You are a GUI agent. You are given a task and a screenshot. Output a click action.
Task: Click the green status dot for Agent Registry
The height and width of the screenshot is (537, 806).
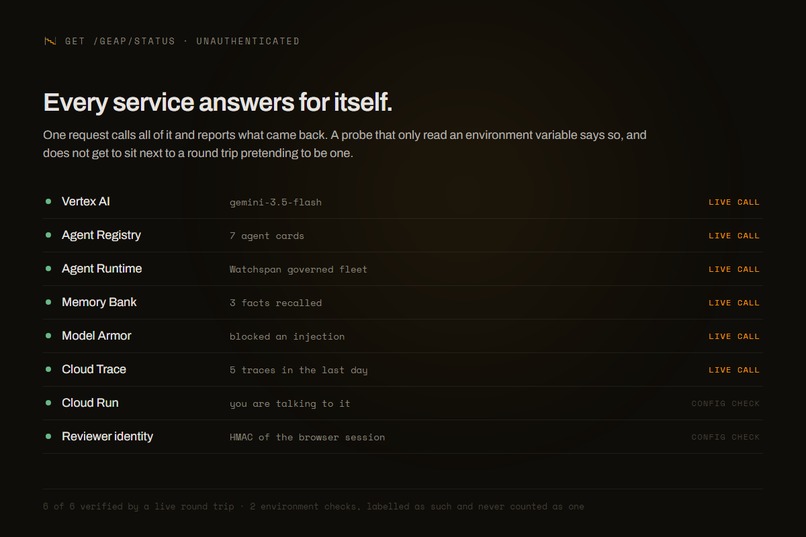pyautogui.click(x=48, y=235)
